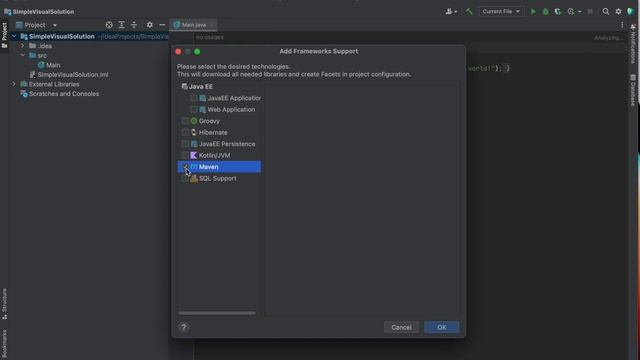The image size is (640, 360).
Task: Tick the Groovy checkbox
Action: point(185,121)
